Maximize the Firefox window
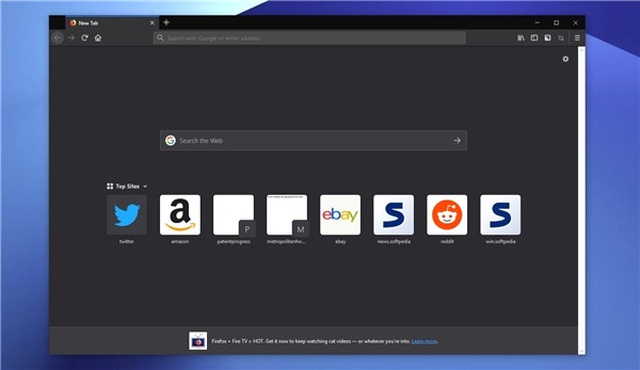 [556, 23]
